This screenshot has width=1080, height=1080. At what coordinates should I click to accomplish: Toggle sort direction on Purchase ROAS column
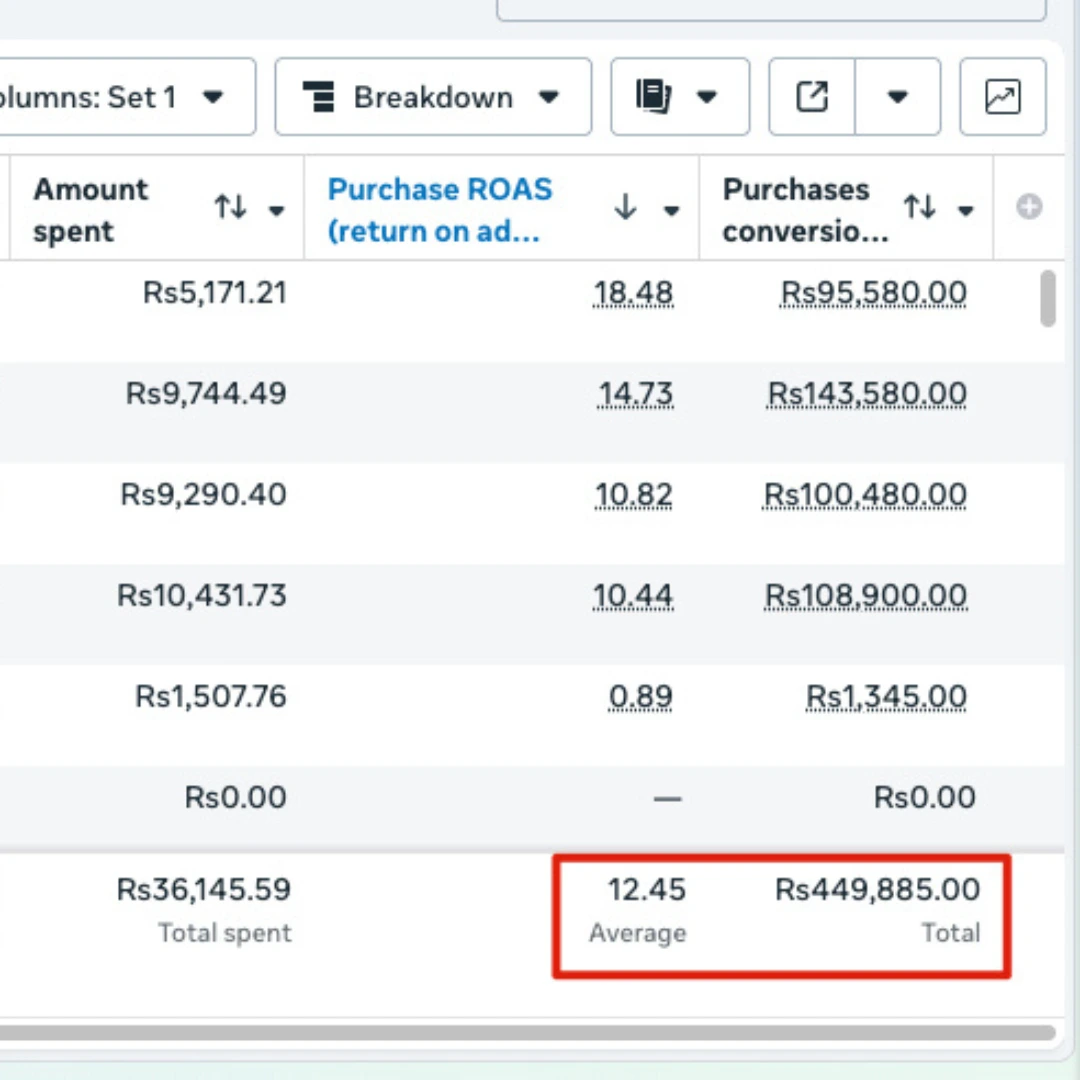[625, 208]
